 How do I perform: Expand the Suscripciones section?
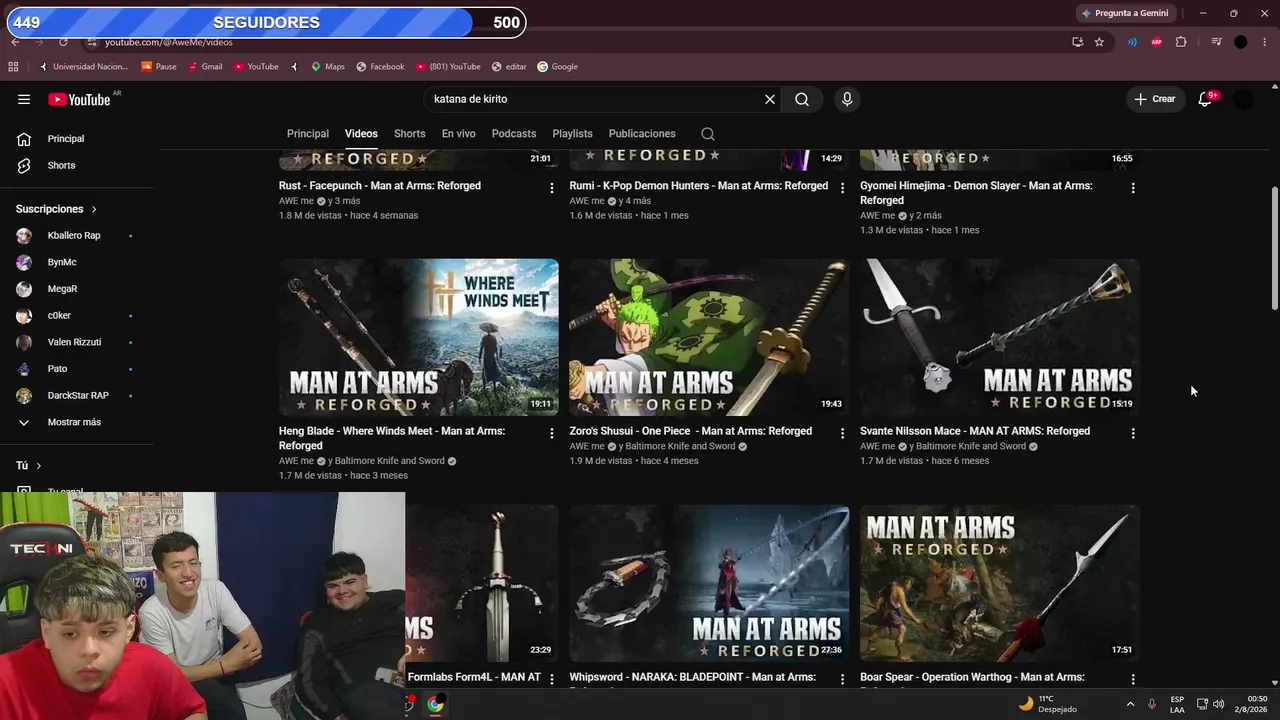[x=57, y=209]
